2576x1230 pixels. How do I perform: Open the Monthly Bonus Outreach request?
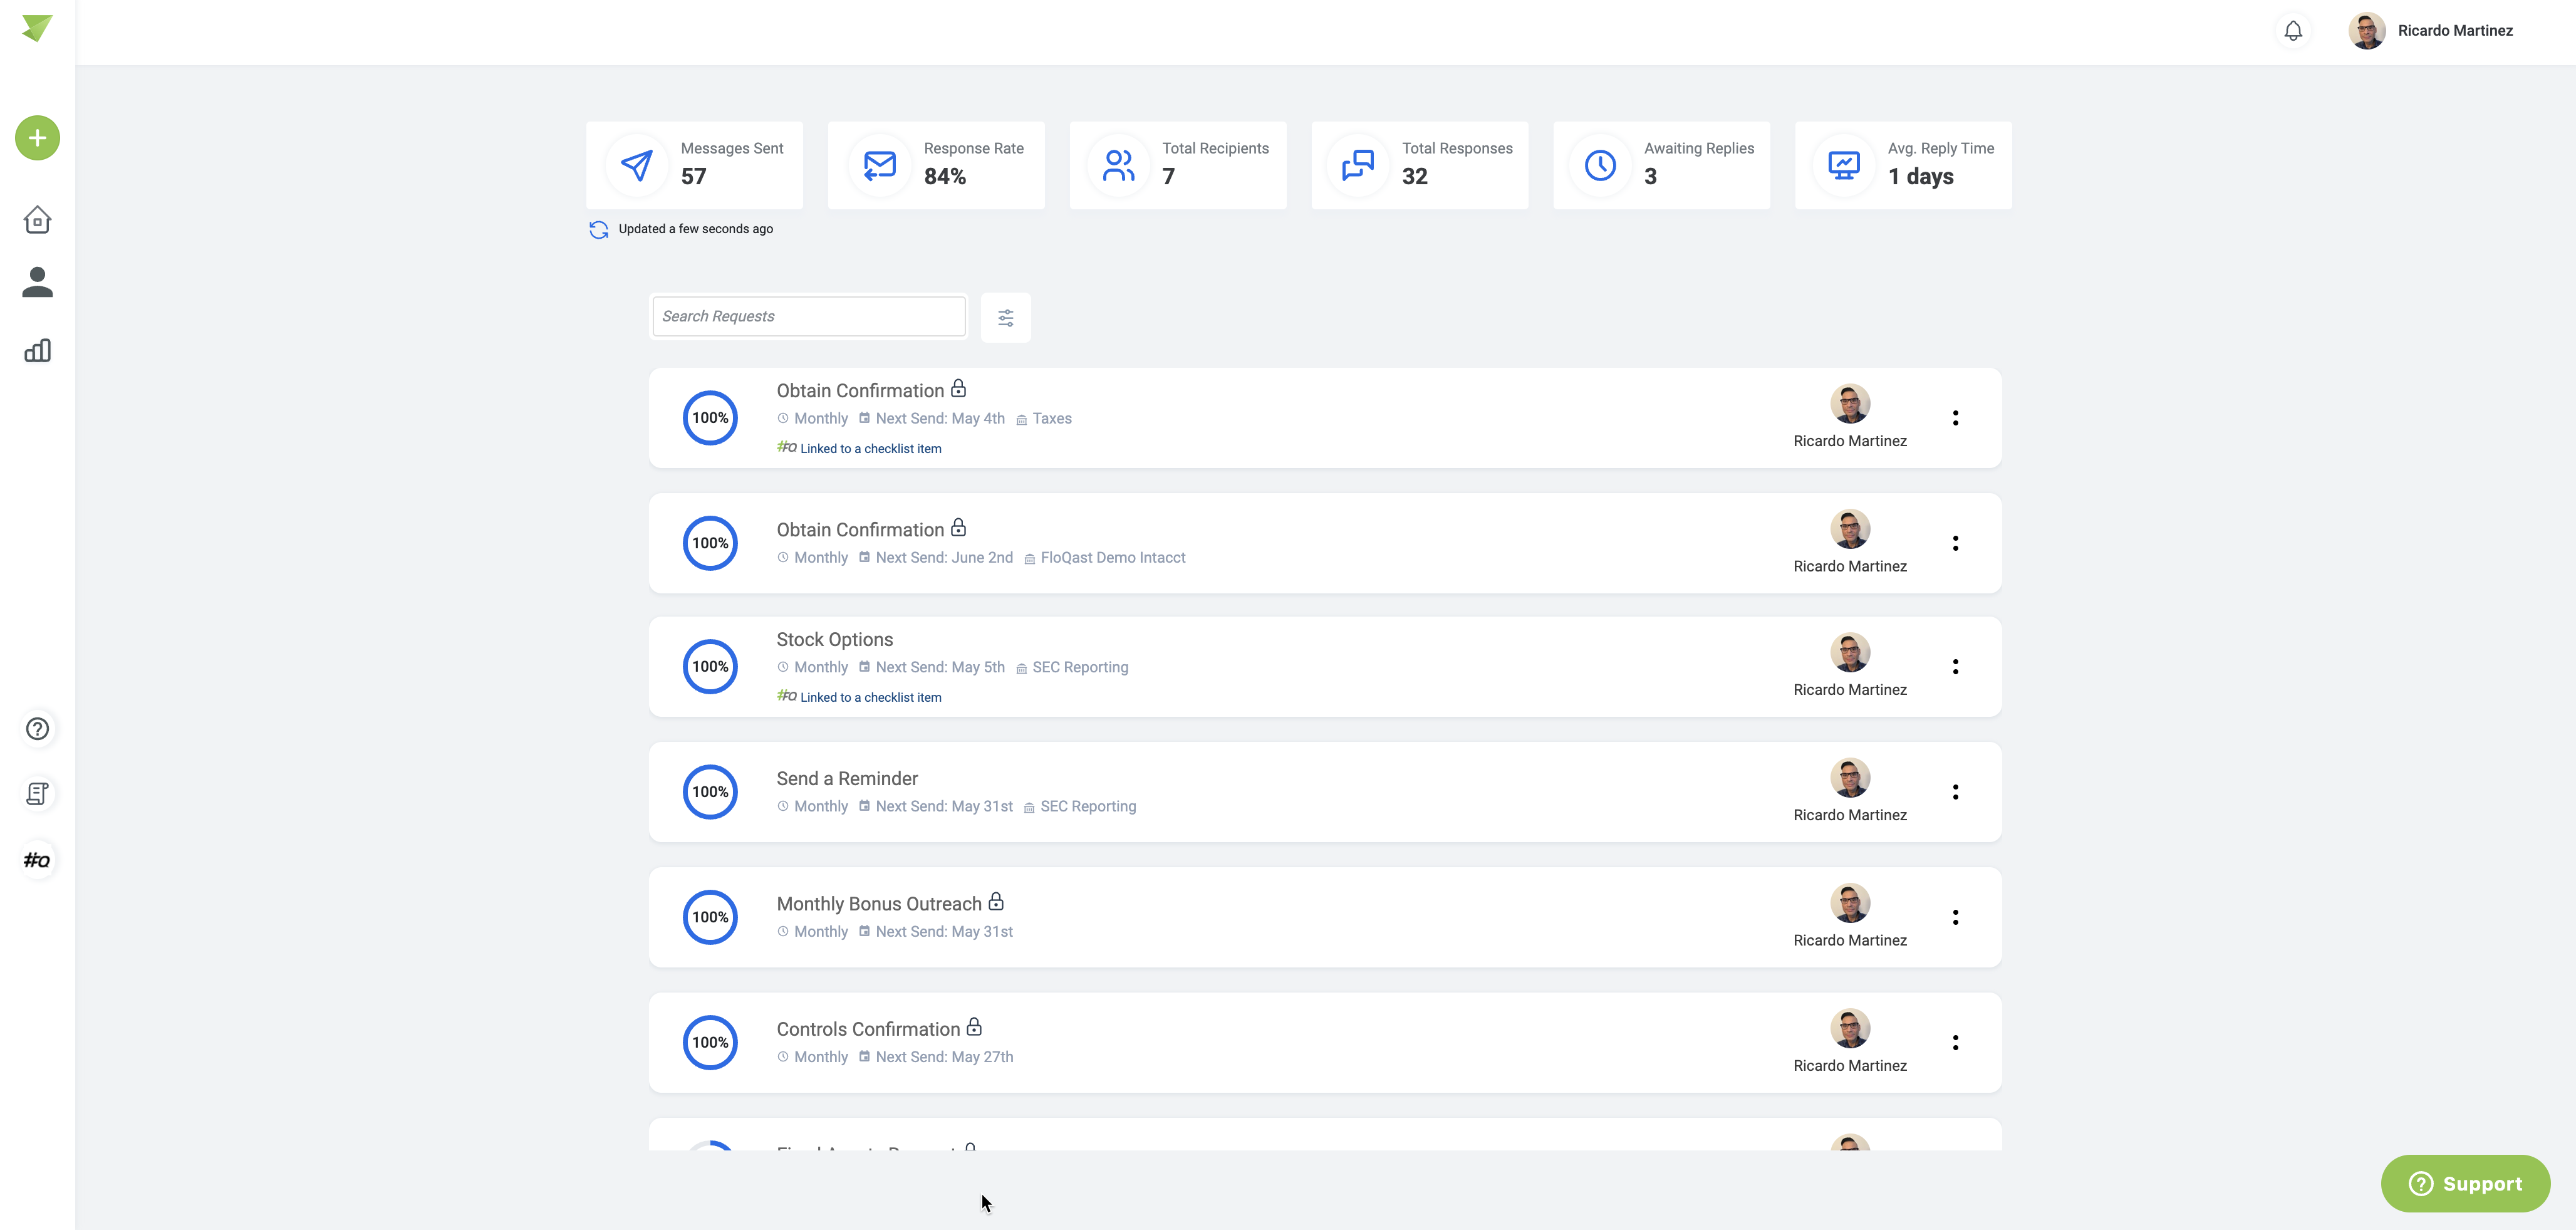tap(879, 904)
